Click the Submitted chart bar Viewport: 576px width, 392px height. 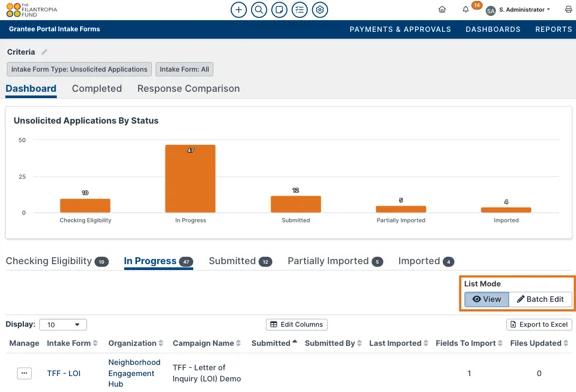click(296, 204)
